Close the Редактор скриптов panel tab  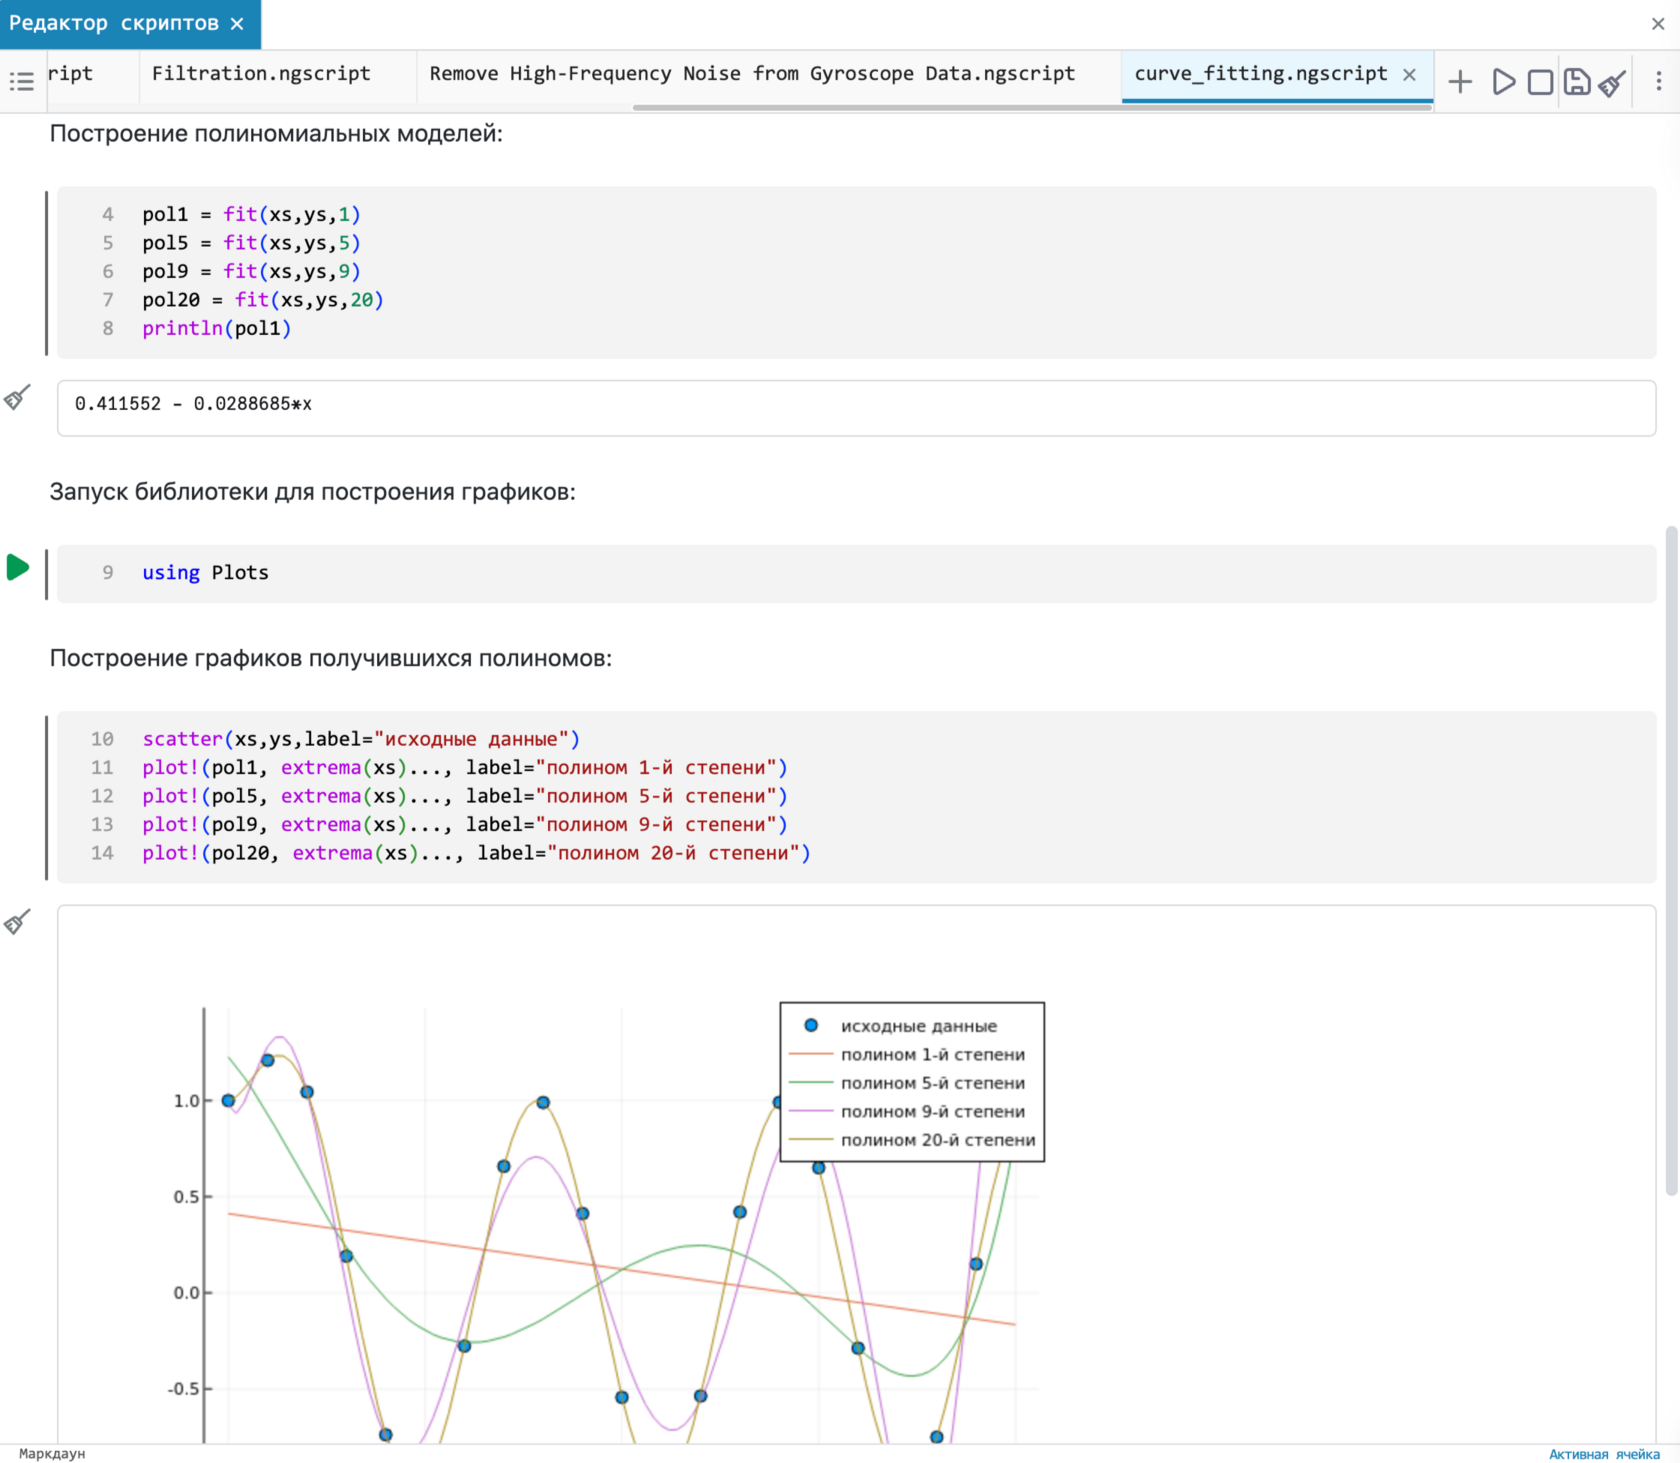point(237,24)
